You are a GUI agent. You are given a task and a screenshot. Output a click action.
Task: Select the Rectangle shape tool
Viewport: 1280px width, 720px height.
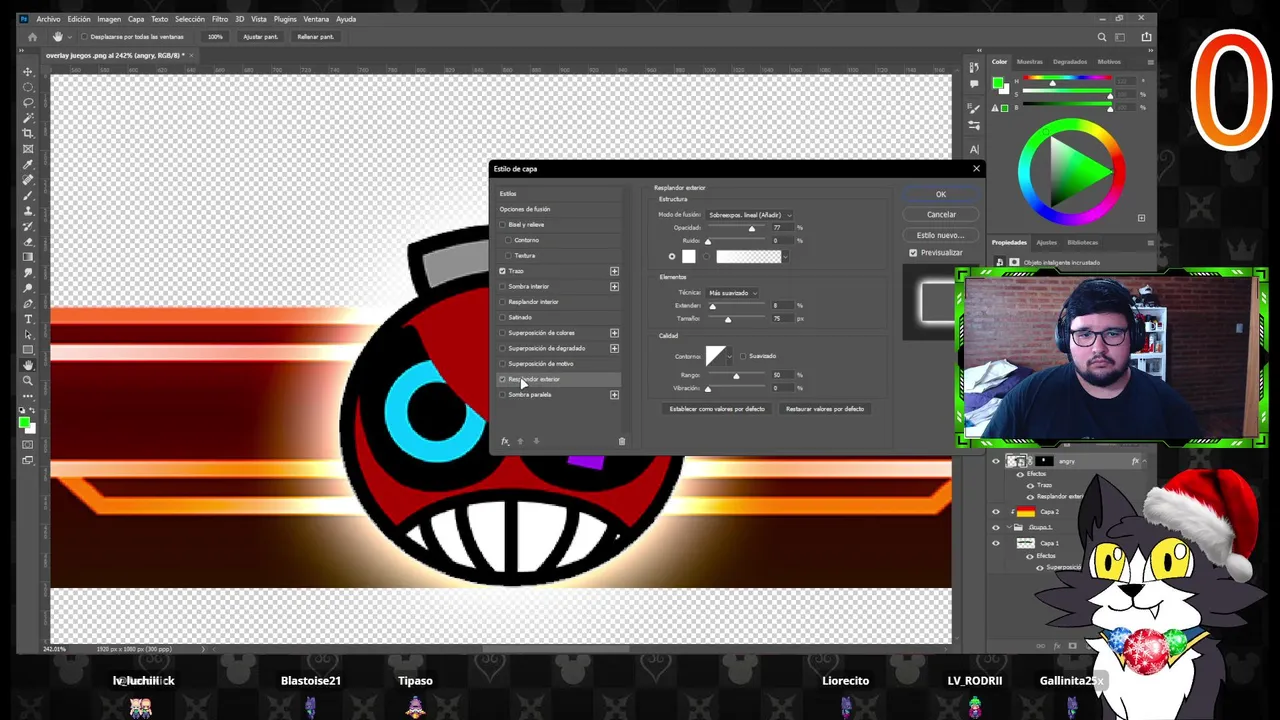[28, 350]
